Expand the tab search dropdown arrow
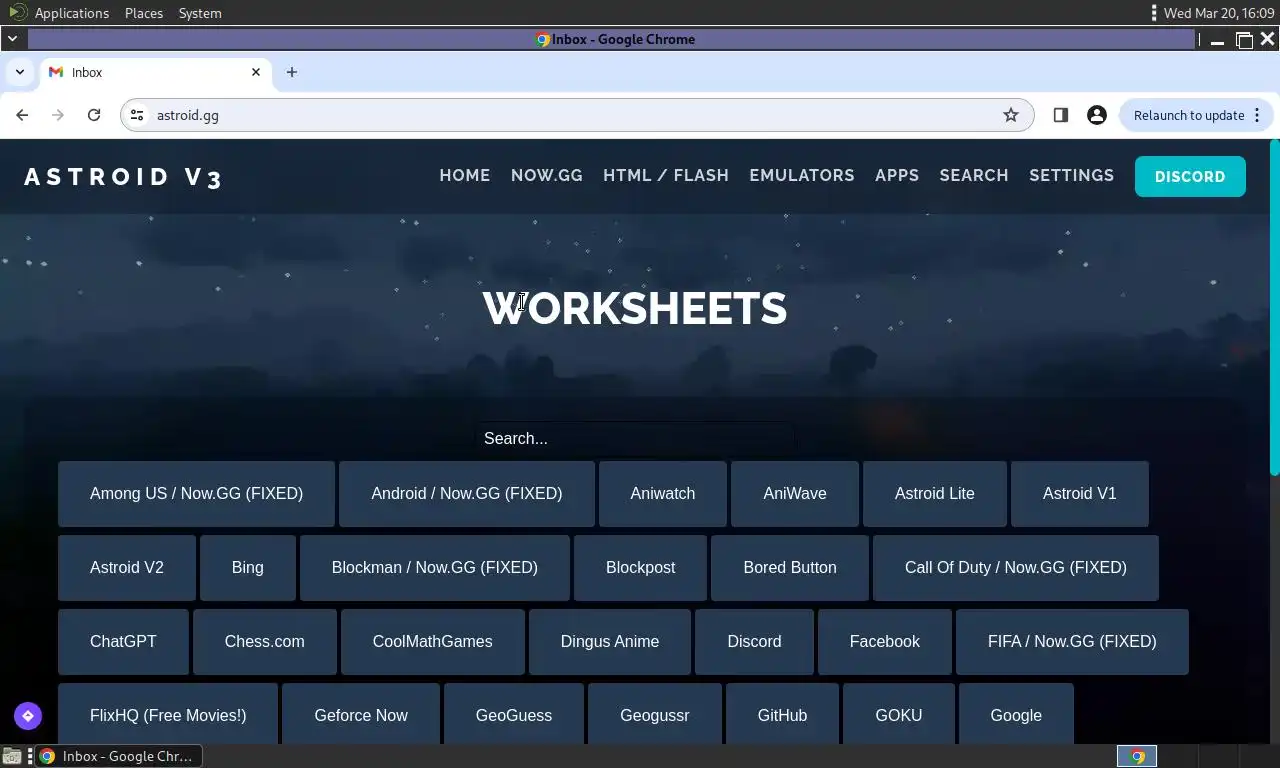This screenshot has width=1280, height=768. (x=19, y=72)
